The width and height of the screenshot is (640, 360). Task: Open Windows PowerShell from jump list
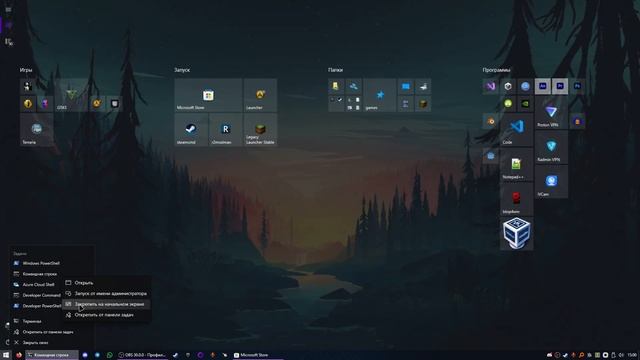52,263
